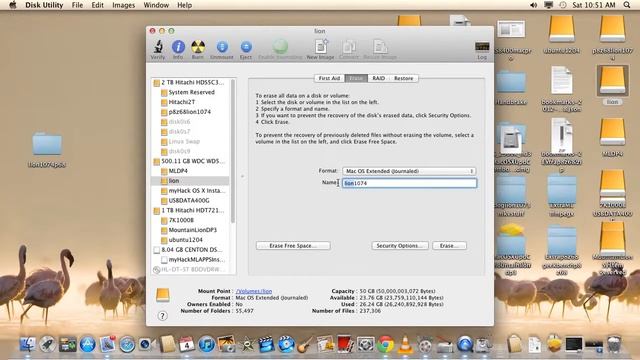Click the volume icon in menu bar
Image resolution: width=640 pixels, height=360 pixels.
point(533,5)
